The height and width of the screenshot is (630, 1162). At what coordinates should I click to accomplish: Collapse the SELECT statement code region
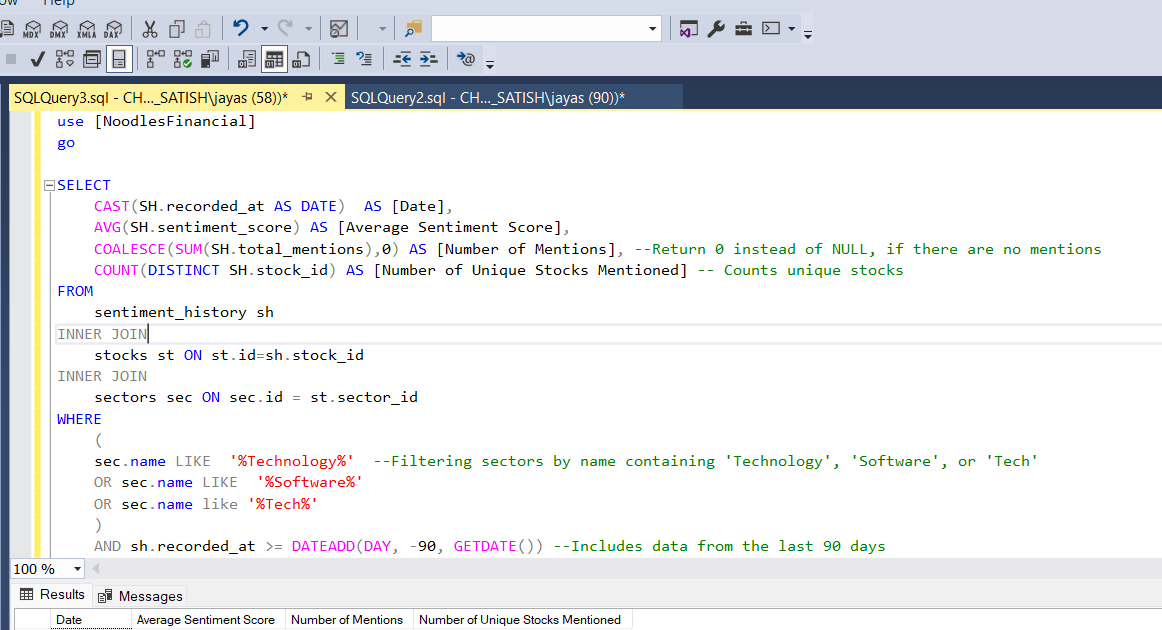[48, 186]
